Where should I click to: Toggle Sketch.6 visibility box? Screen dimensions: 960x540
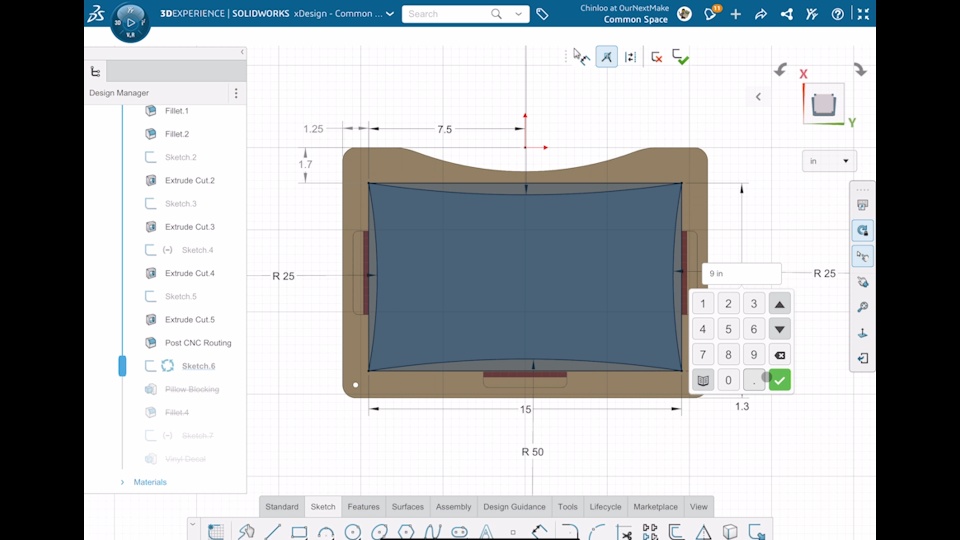[151, 366]
